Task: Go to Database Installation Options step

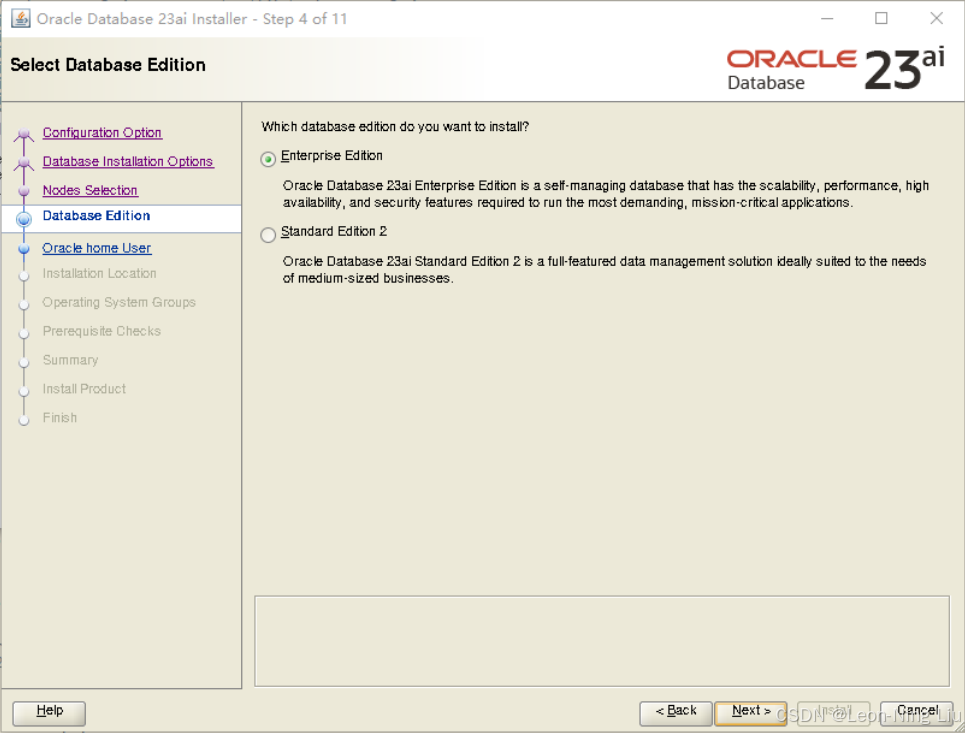Action: click(x=128, y=161)
